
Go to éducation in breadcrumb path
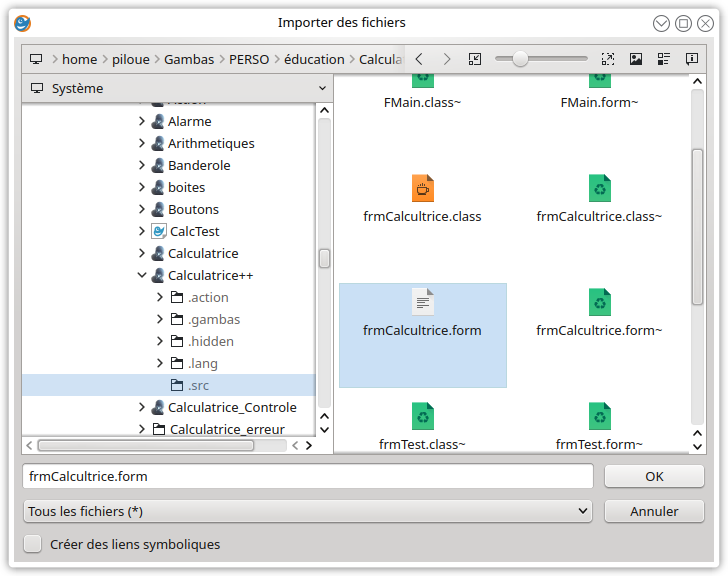[314, 59]
